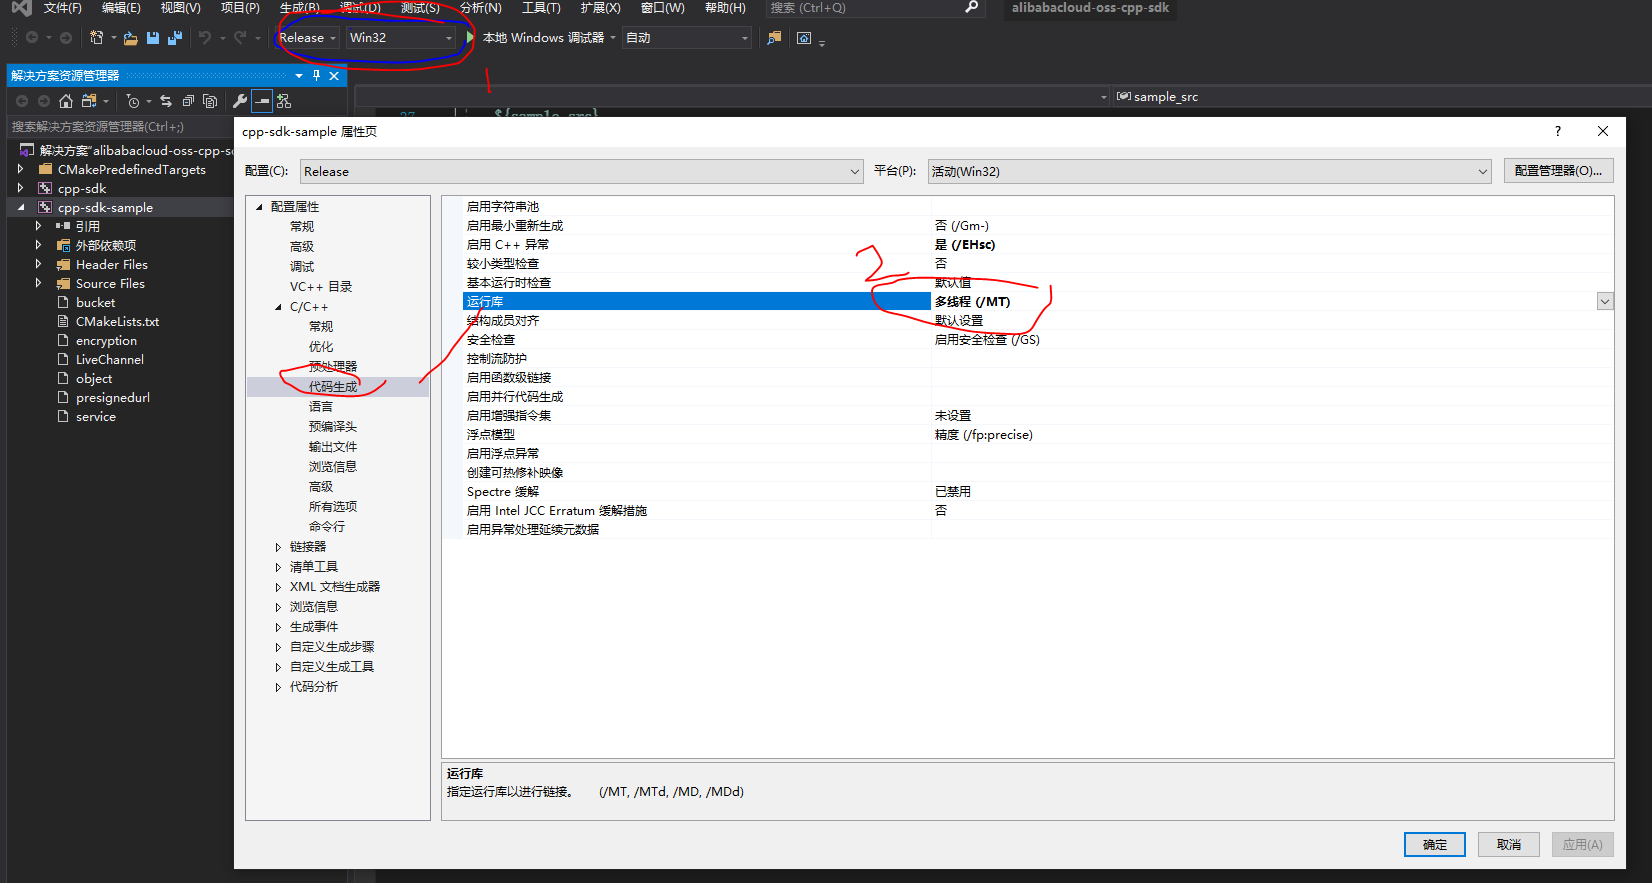Toggle Preview Selected Items in Solution Explorer
Viewport: 1652px width, 883px height.
(262, 101)
